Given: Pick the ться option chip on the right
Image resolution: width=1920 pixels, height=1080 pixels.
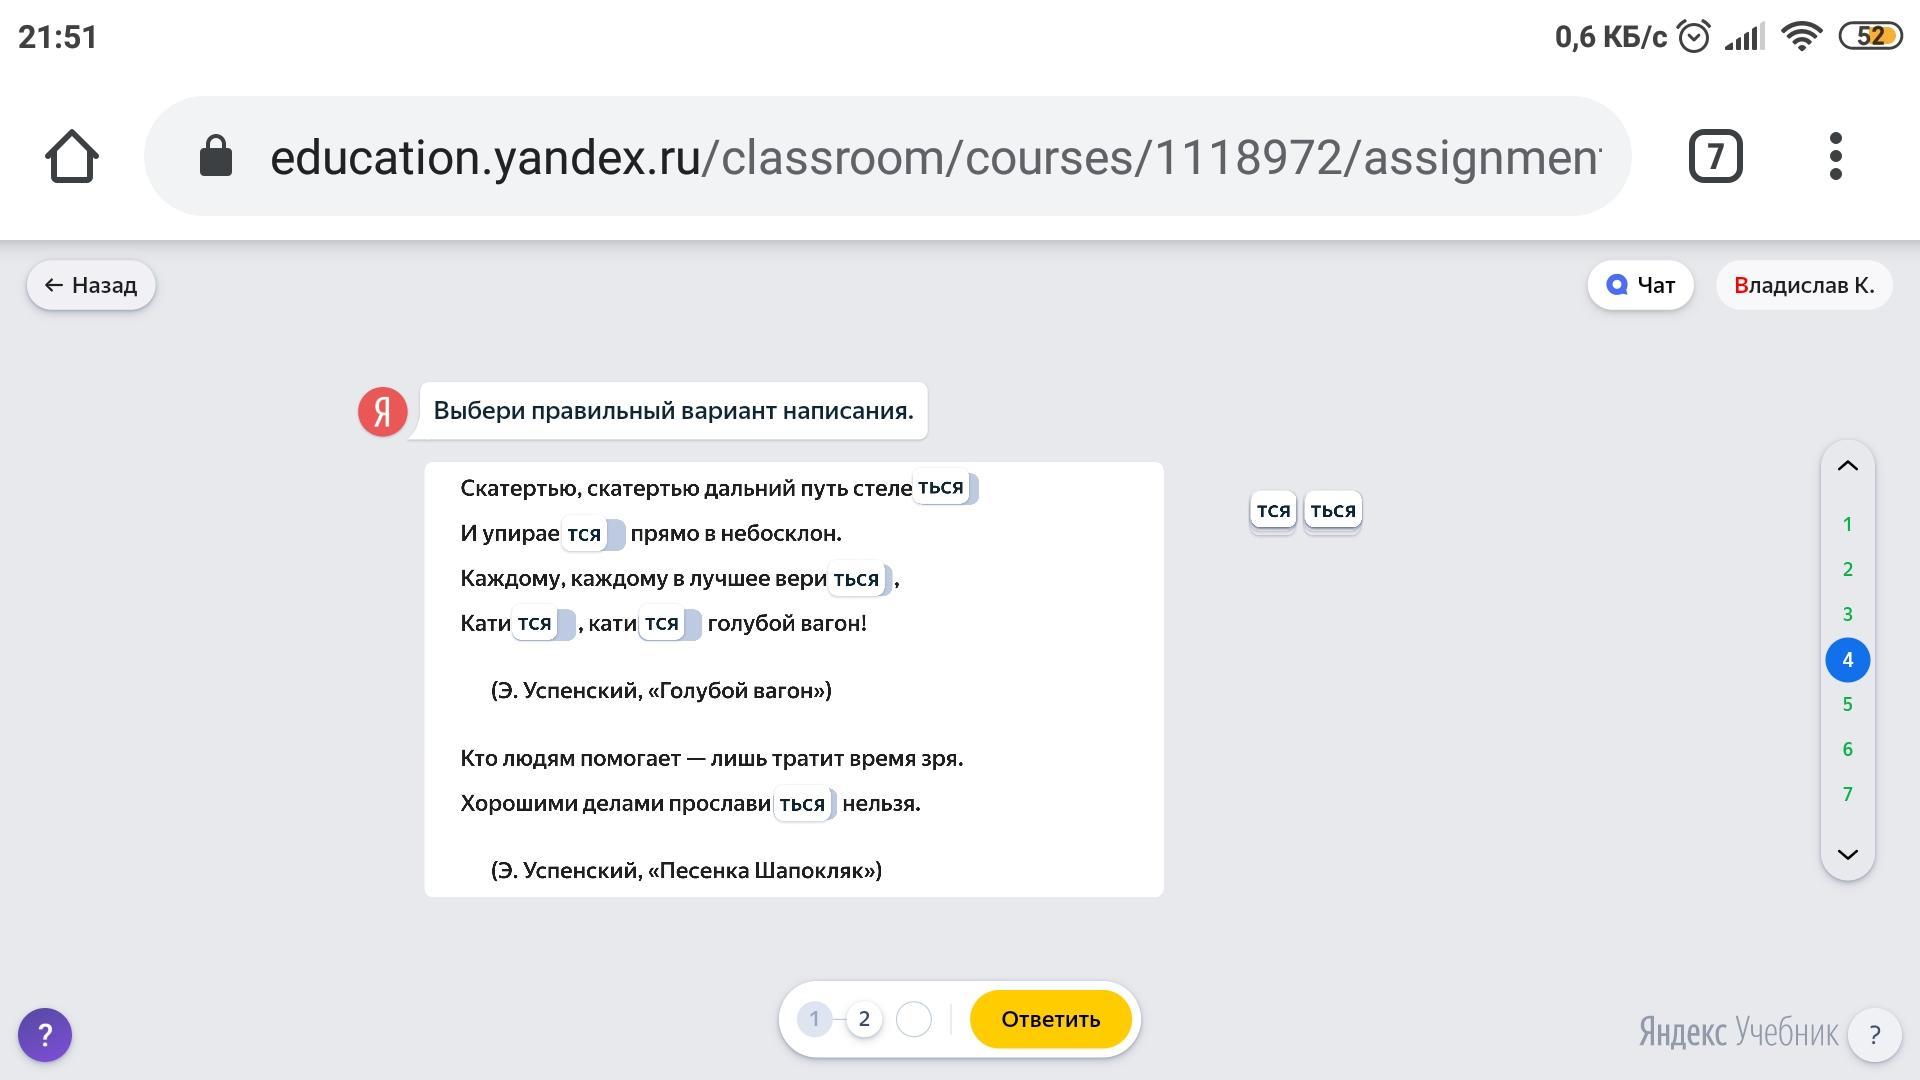Looking at the screenshot, I should [x=1332, y=511].
